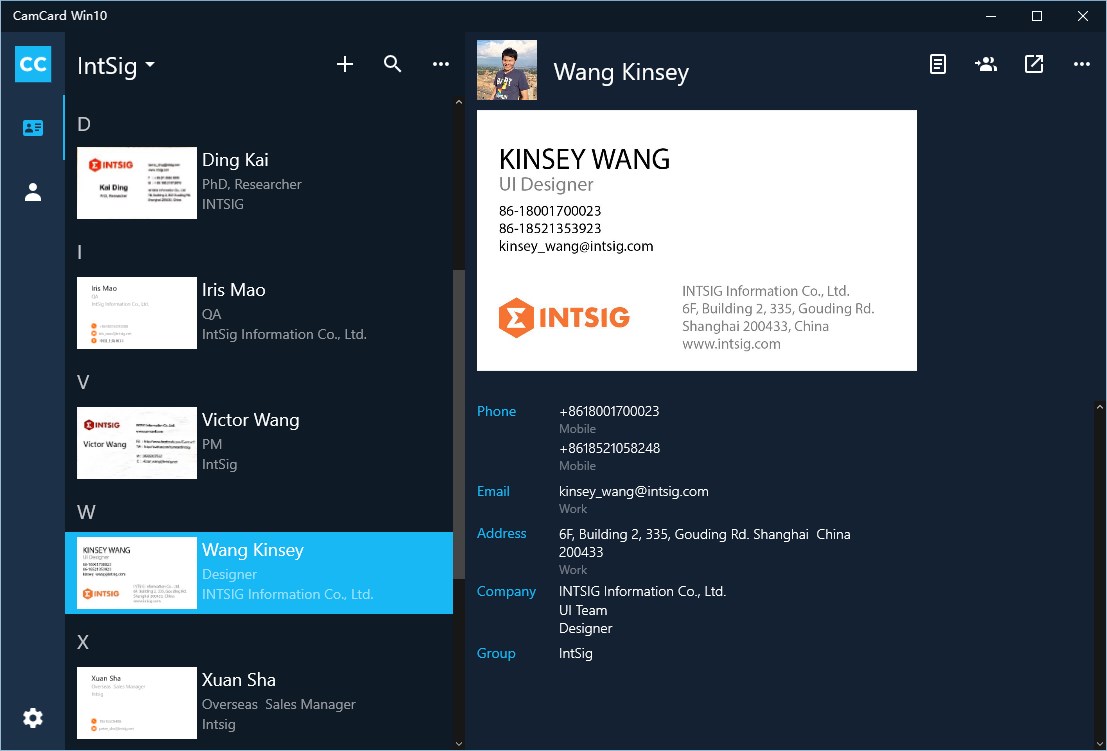Add a new card with plus icon
Image resolution: width=1107 pixels, height=751 pixels.
pos(345,64)
